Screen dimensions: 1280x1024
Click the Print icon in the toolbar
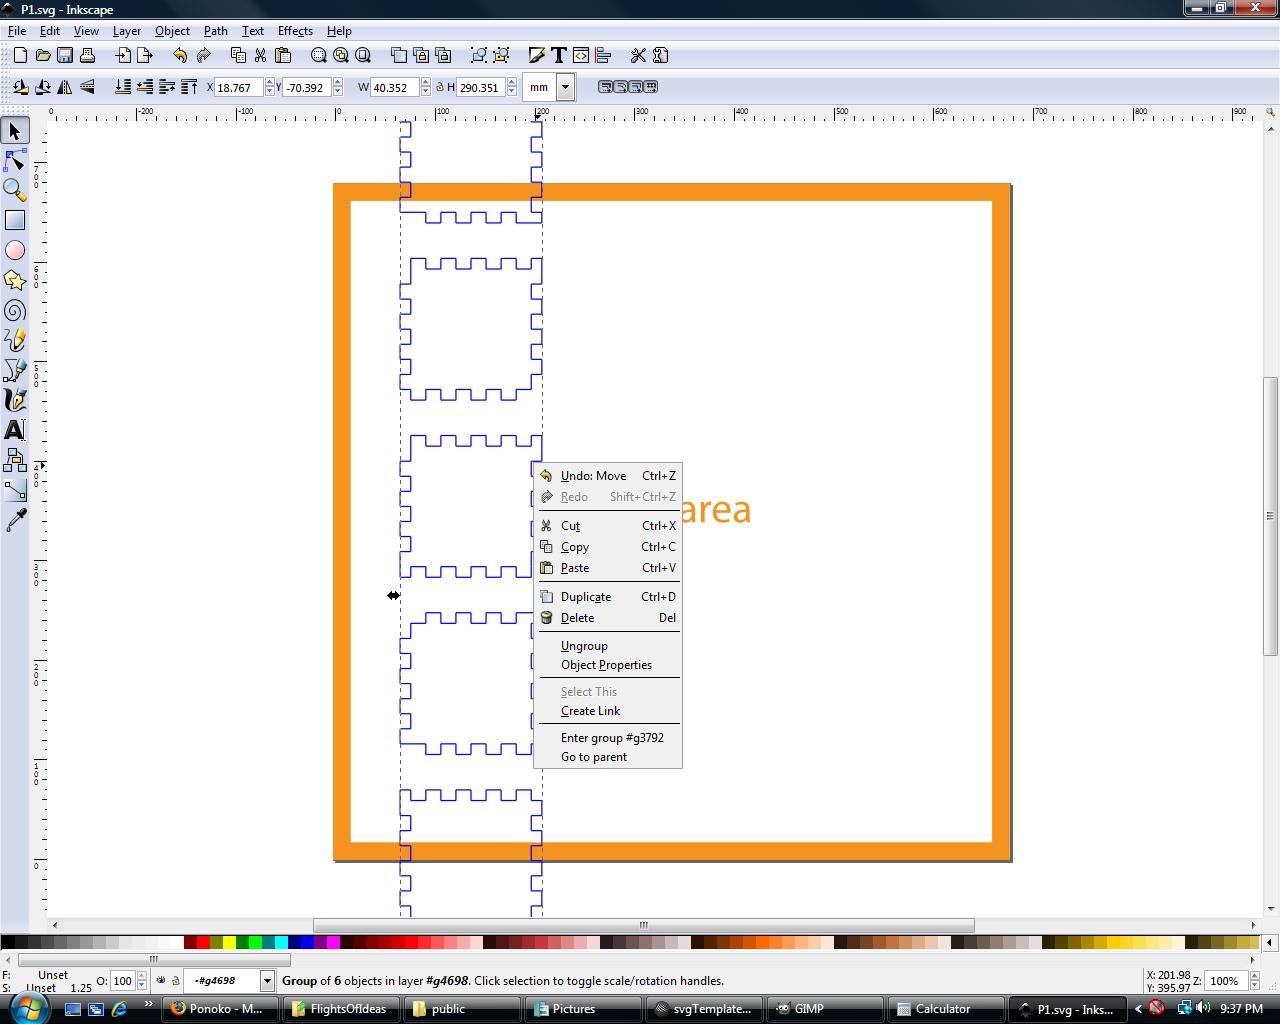coord(87,55)
